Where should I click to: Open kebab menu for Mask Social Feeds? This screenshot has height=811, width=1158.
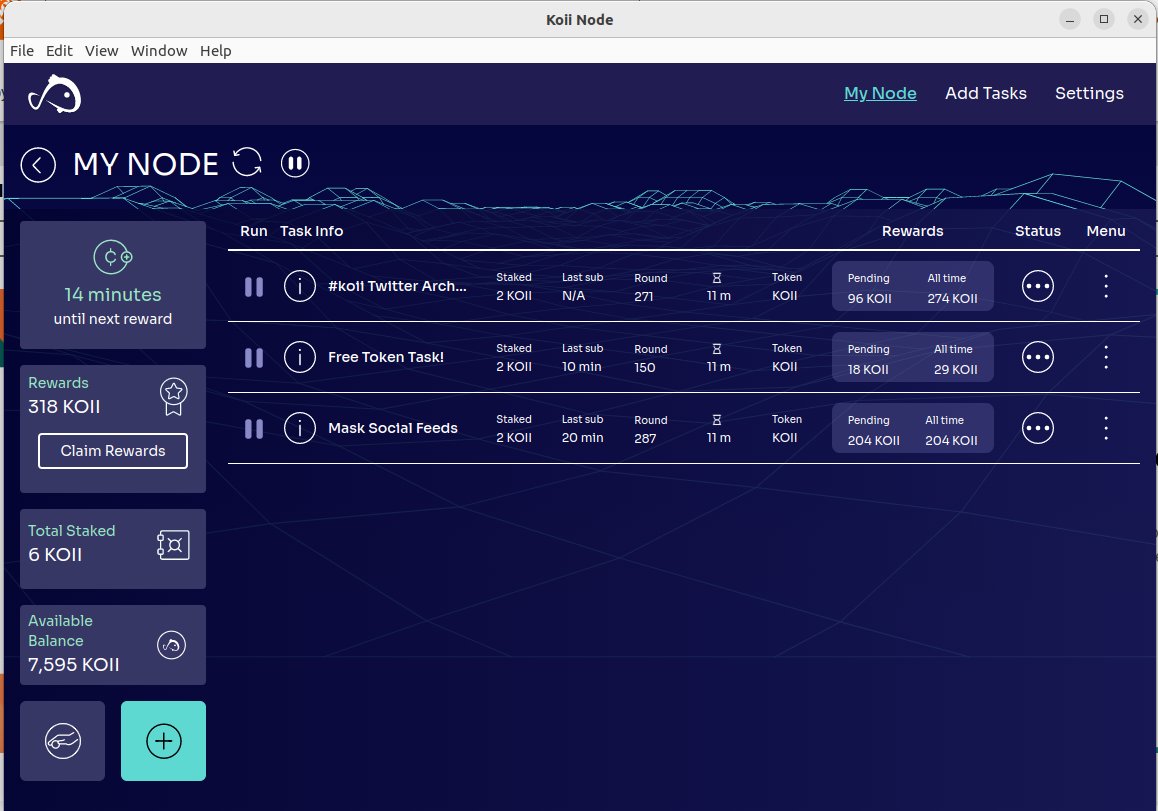tap(1106, 428)
